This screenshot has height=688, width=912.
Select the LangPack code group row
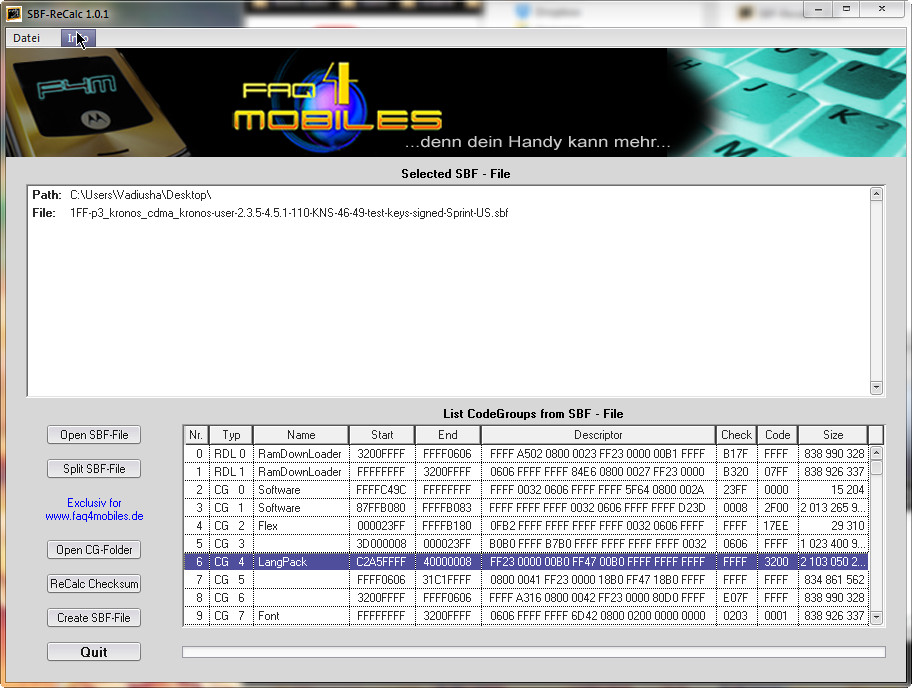click(526, 562)
